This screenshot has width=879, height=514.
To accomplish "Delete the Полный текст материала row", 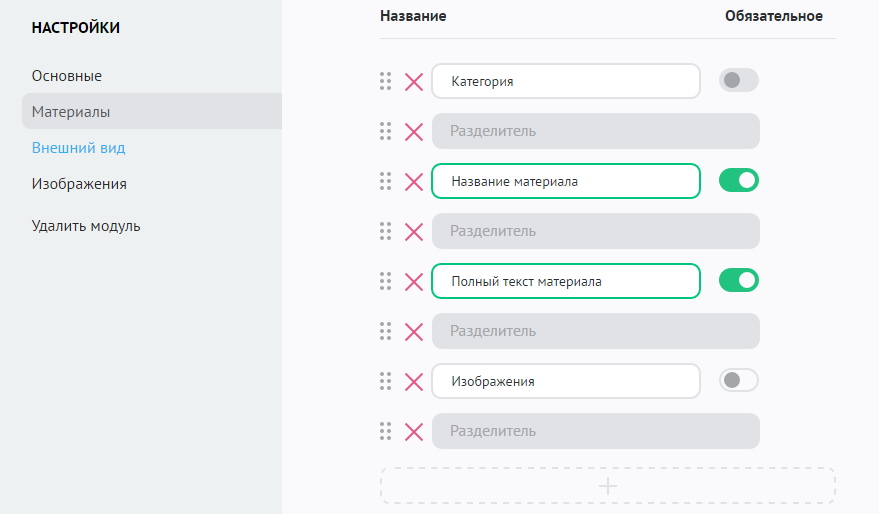I will [x=414, y=282].
